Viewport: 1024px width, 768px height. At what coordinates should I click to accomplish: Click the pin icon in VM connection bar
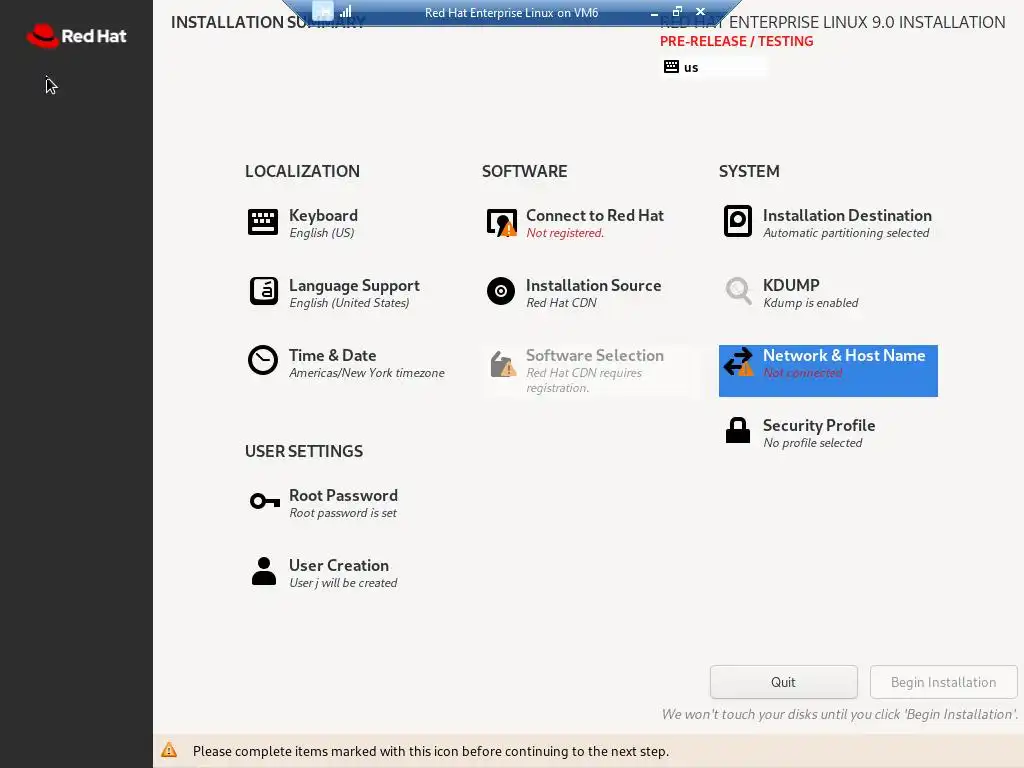click(x=323, y=11)
